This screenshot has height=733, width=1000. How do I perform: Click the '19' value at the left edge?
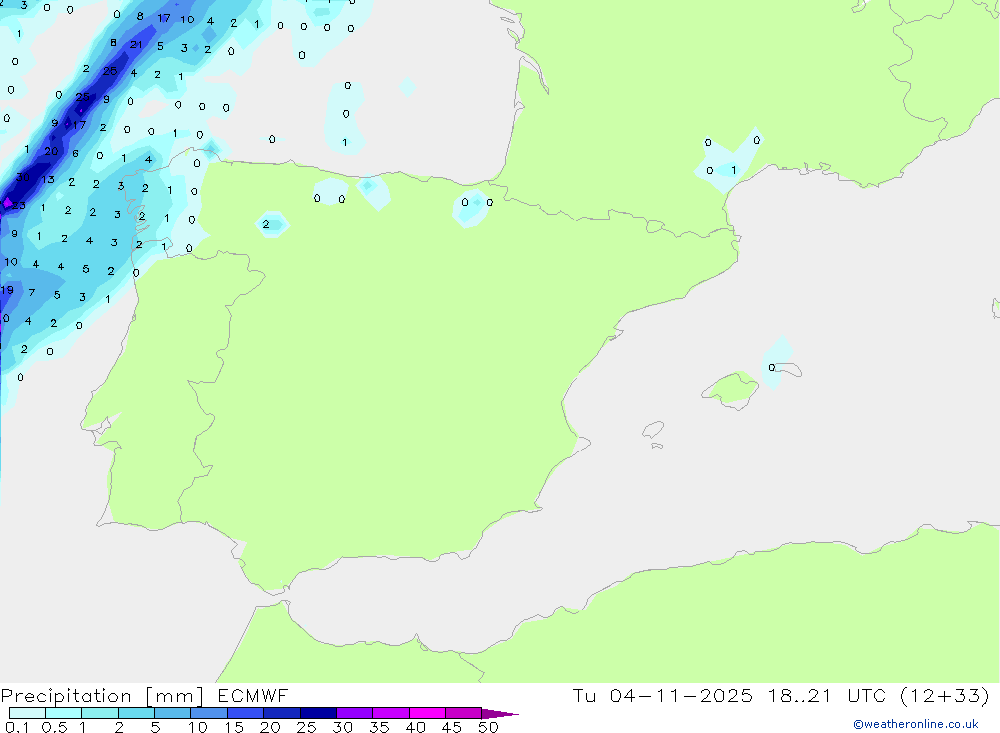tap(7, 290)
